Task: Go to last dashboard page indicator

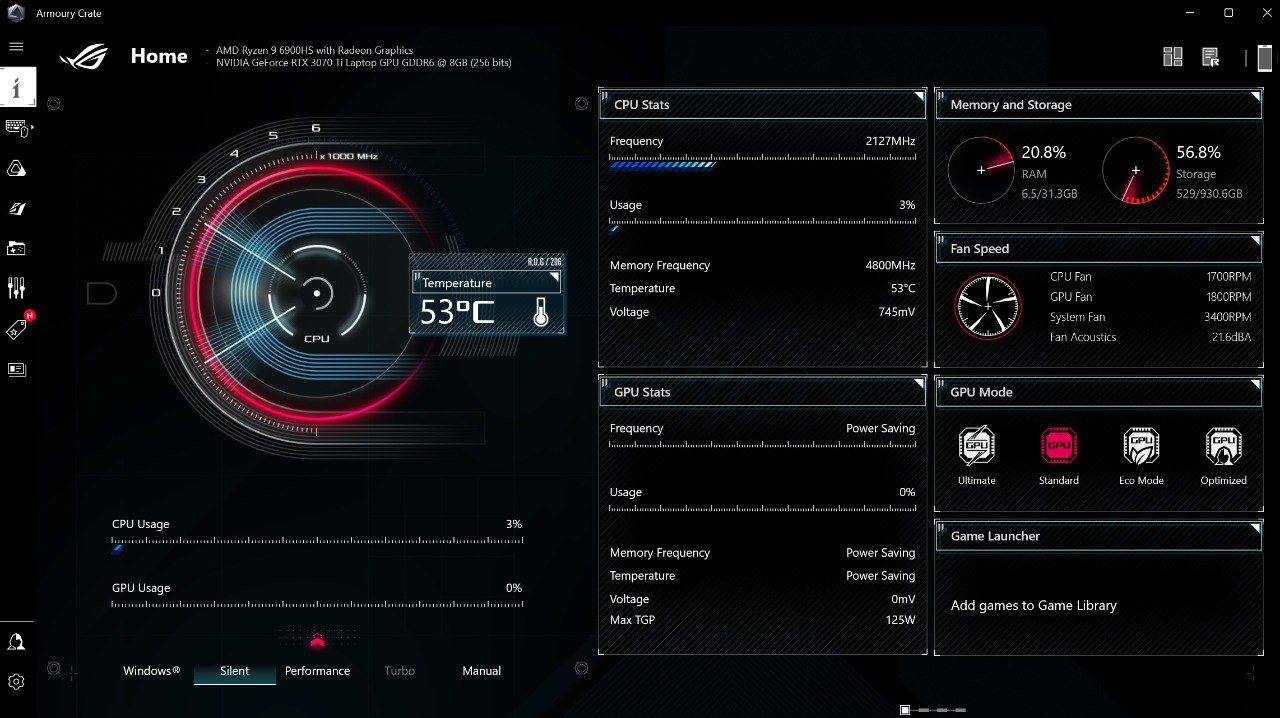Action: pos(960,710)
